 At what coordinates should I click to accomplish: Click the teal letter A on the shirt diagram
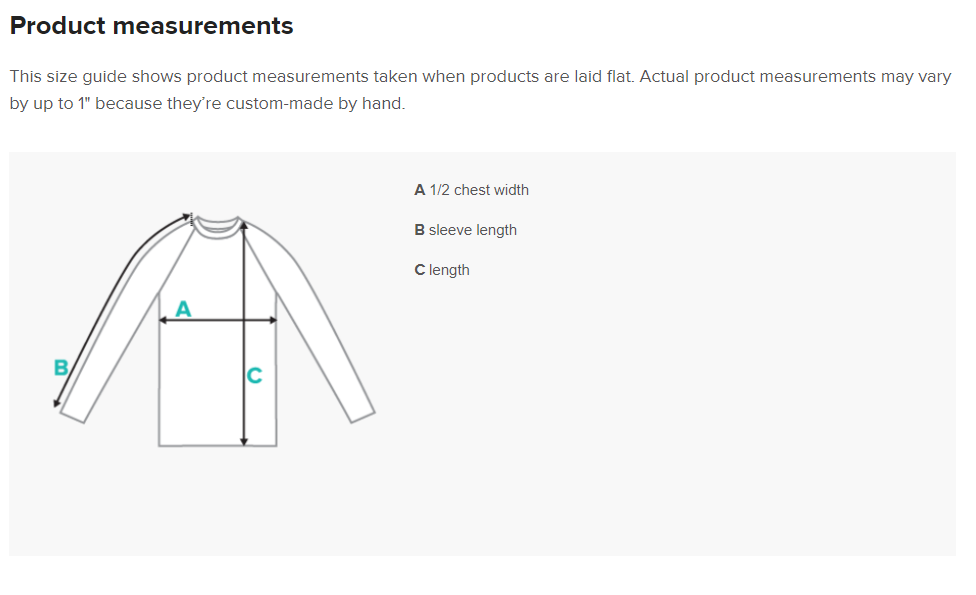point(183,309)
